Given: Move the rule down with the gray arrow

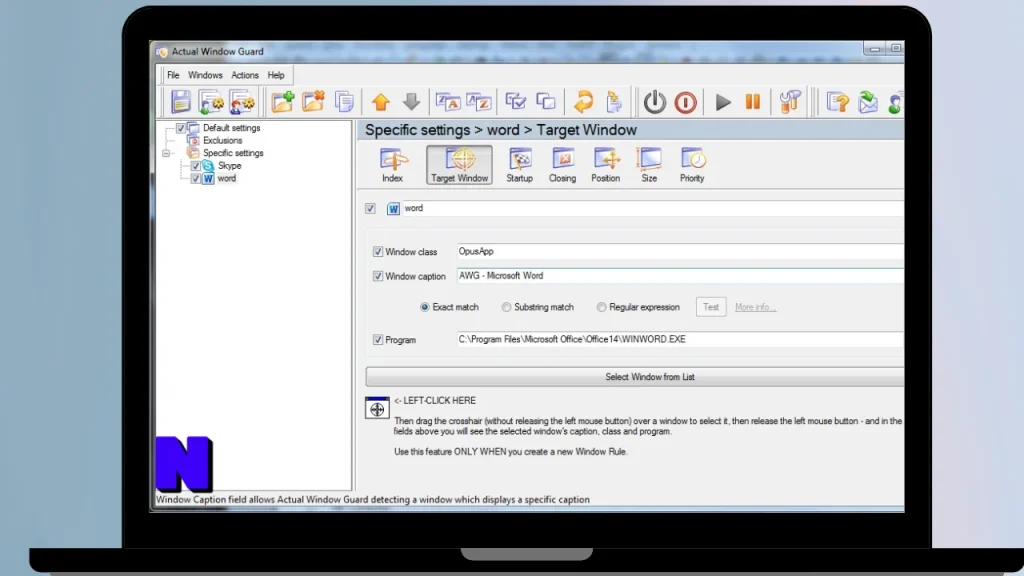Looking at the screenshot, I should tap(411, 101).
